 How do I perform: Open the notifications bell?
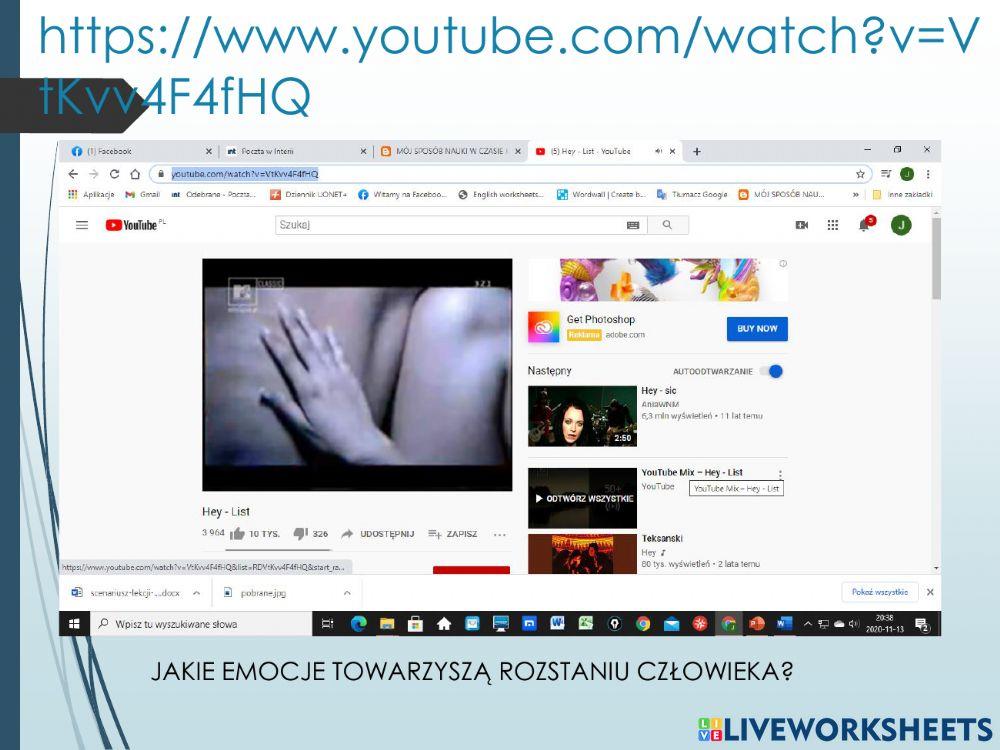865,225
